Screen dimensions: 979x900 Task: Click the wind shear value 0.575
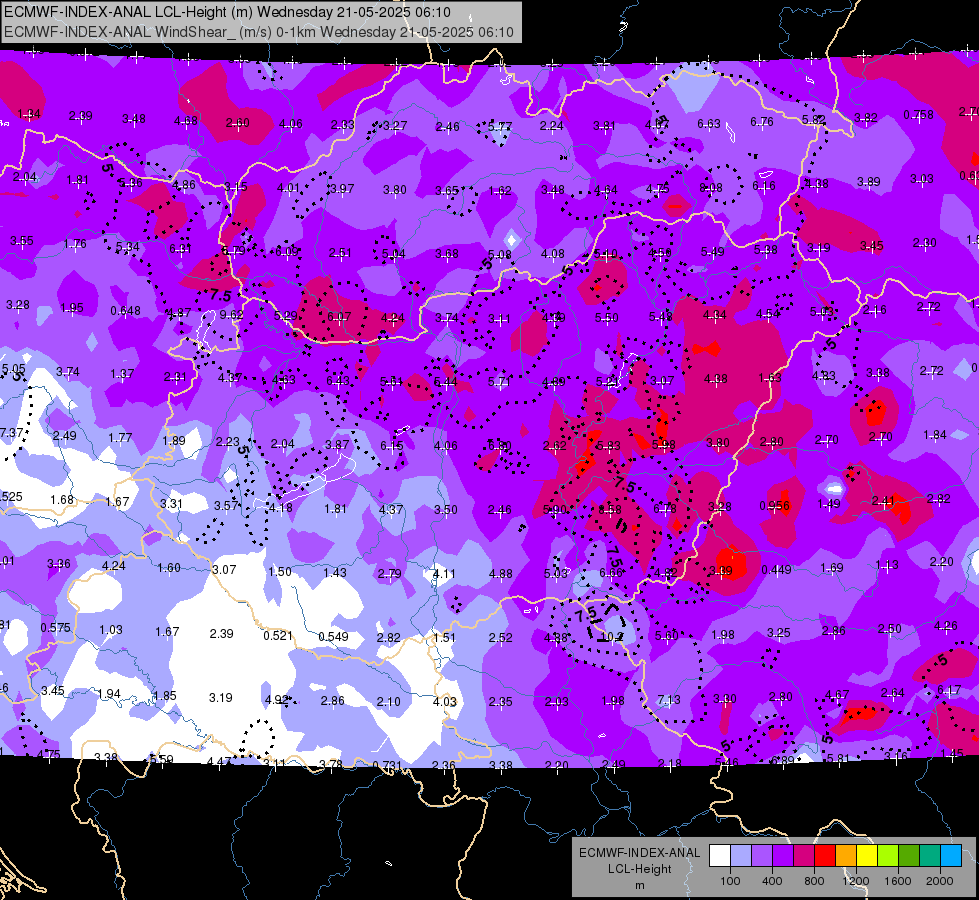pyautogui.click(x=56, y=627)
